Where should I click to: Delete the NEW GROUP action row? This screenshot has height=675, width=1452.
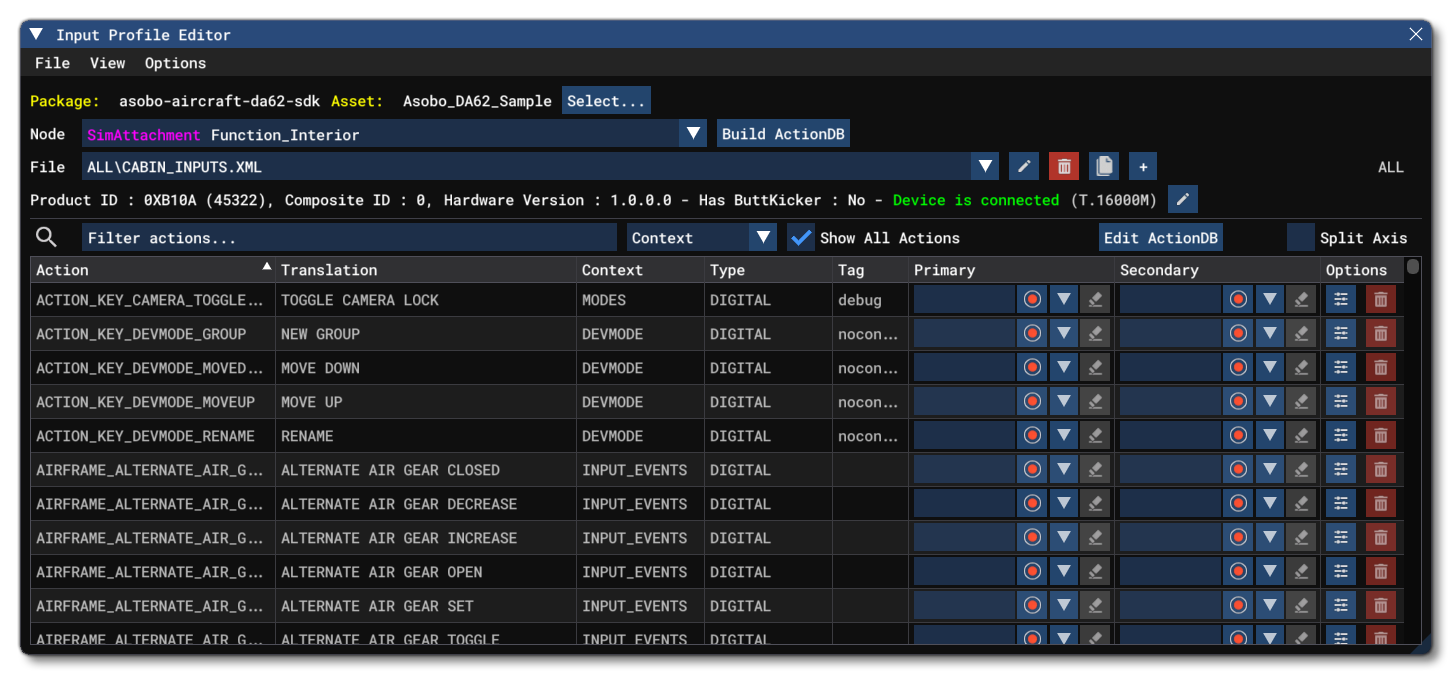click(x=1381, y=334)
